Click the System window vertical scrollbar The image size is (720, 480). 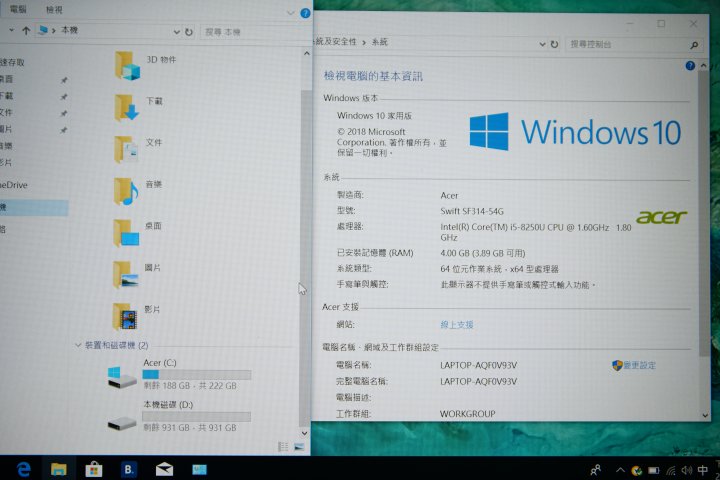point(703,214)
